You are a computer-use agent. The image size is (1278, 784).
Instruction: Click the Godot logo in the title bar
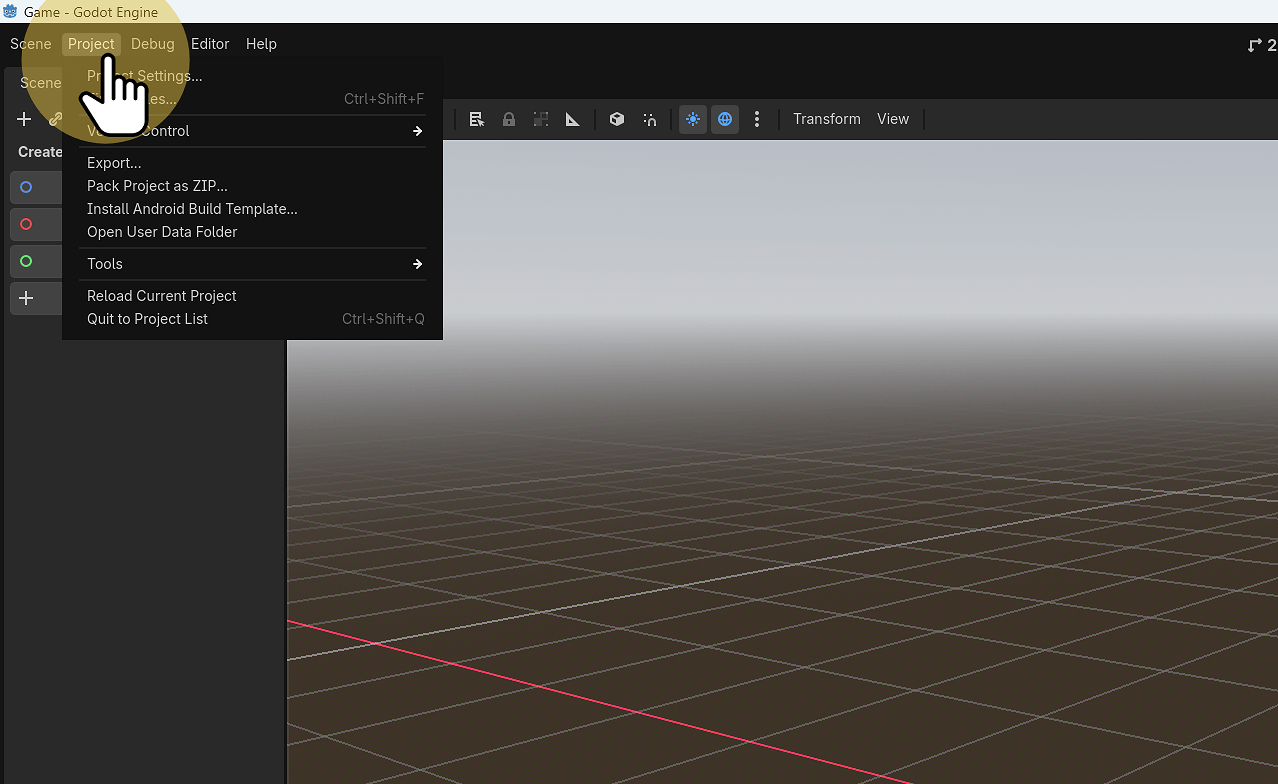pos(10,11)
